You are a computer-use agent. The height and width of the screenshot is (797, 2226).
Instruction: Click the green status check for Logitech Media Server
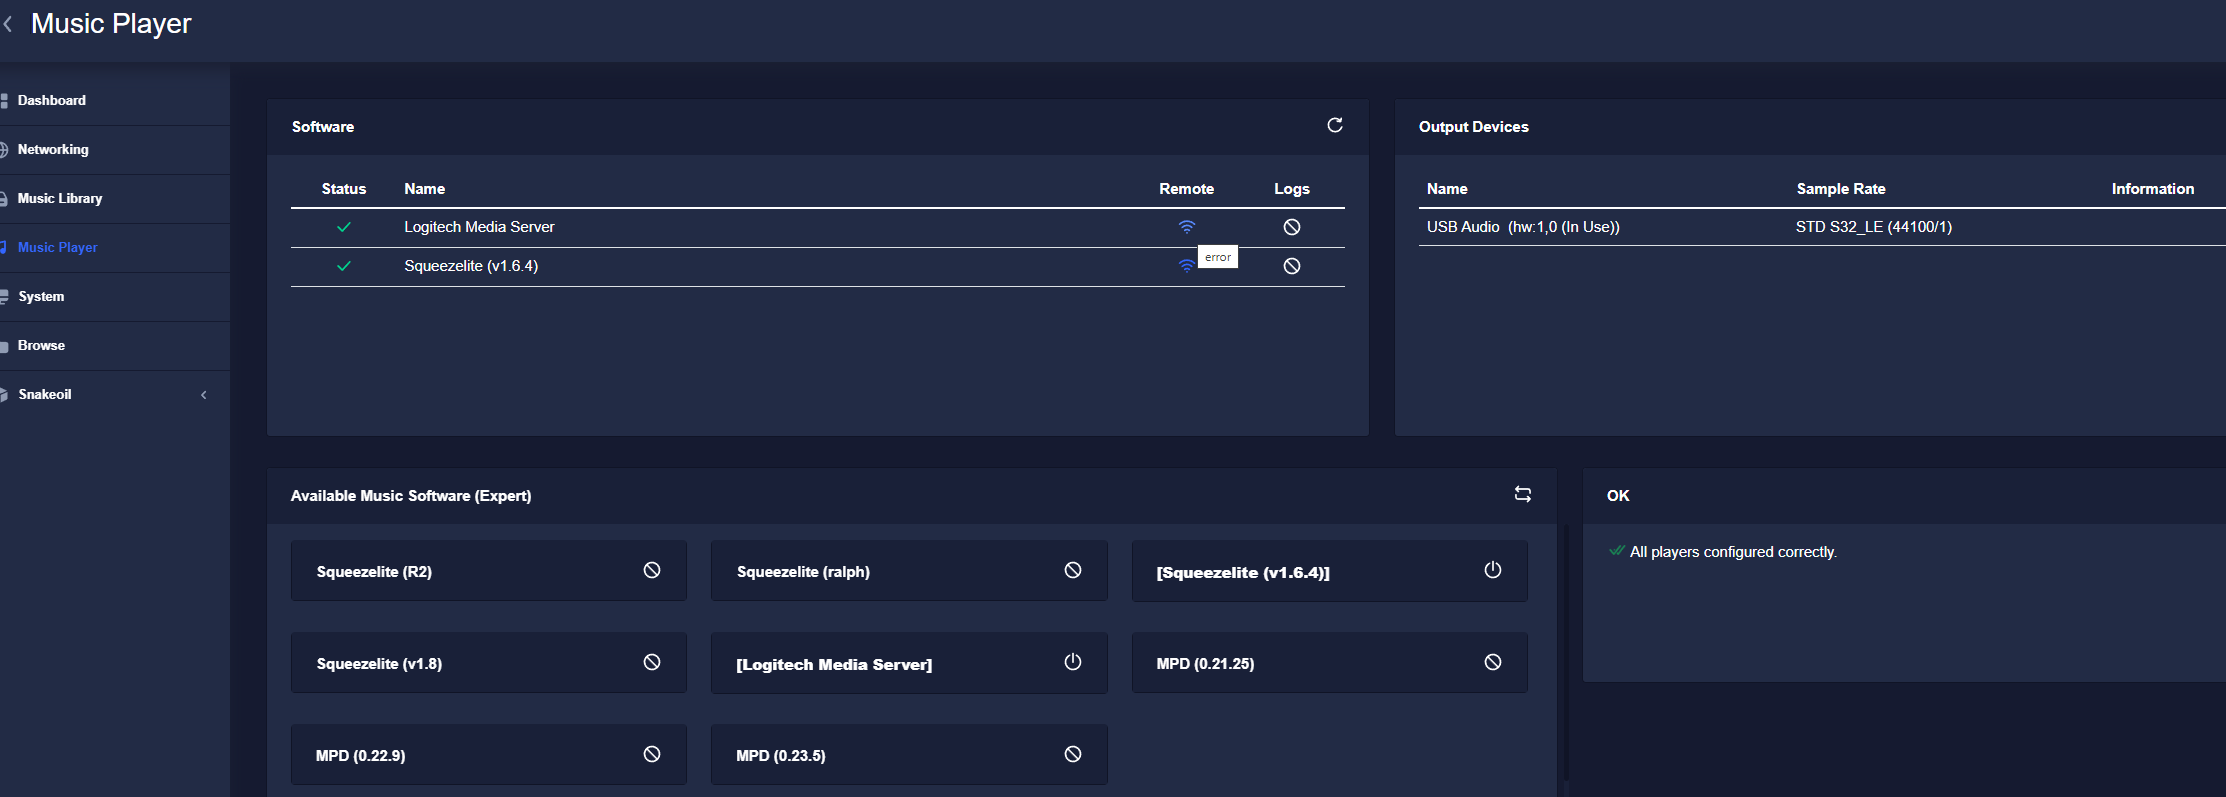click(x=344, y=227)
